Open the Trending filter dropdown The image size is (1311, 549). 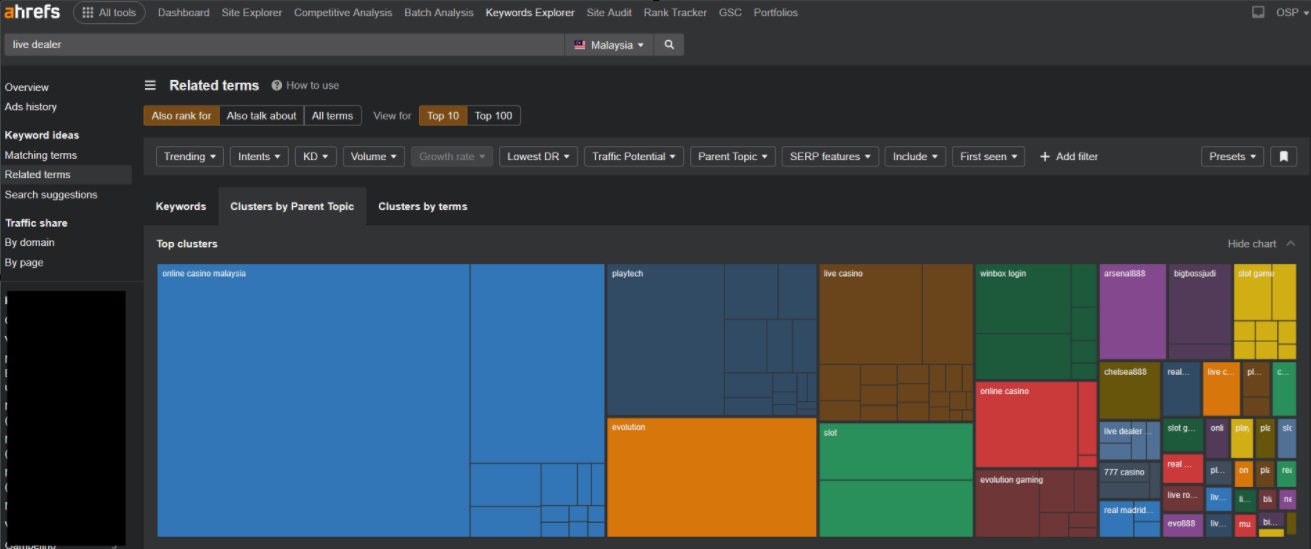tap(190, 156)
